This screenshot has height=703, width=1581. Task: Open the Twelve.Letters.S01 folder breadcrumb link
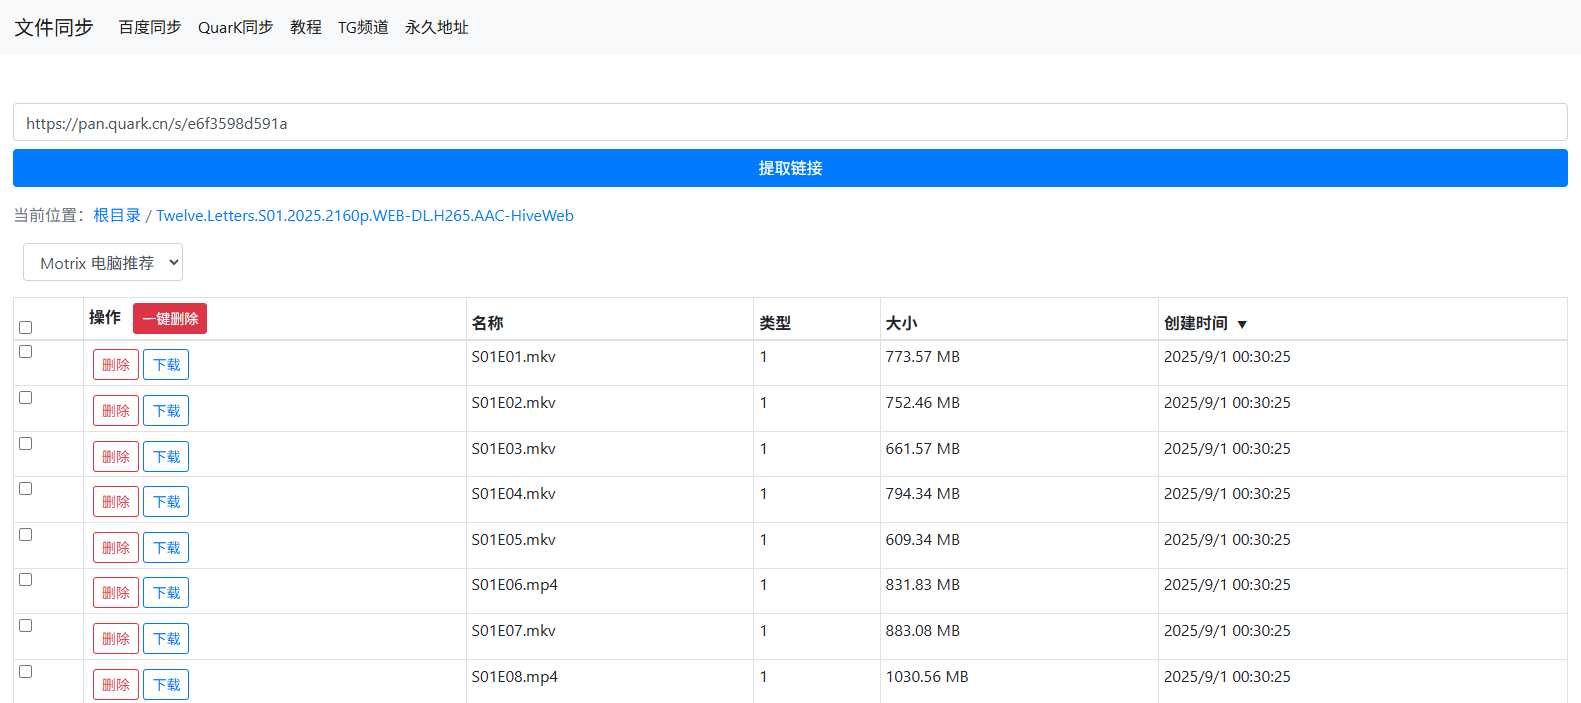click(x=365, y=215)
